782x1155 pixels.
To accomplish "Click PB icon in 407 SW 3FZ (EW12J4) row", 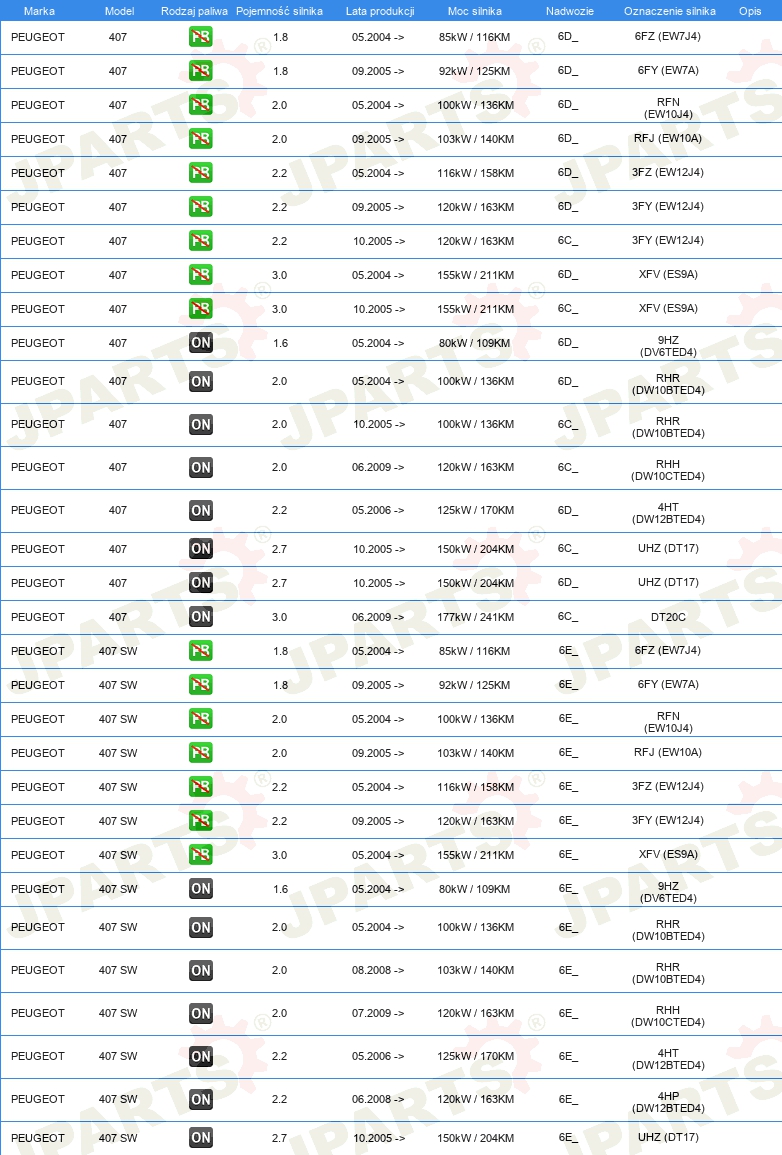I will tap(200, 787).
